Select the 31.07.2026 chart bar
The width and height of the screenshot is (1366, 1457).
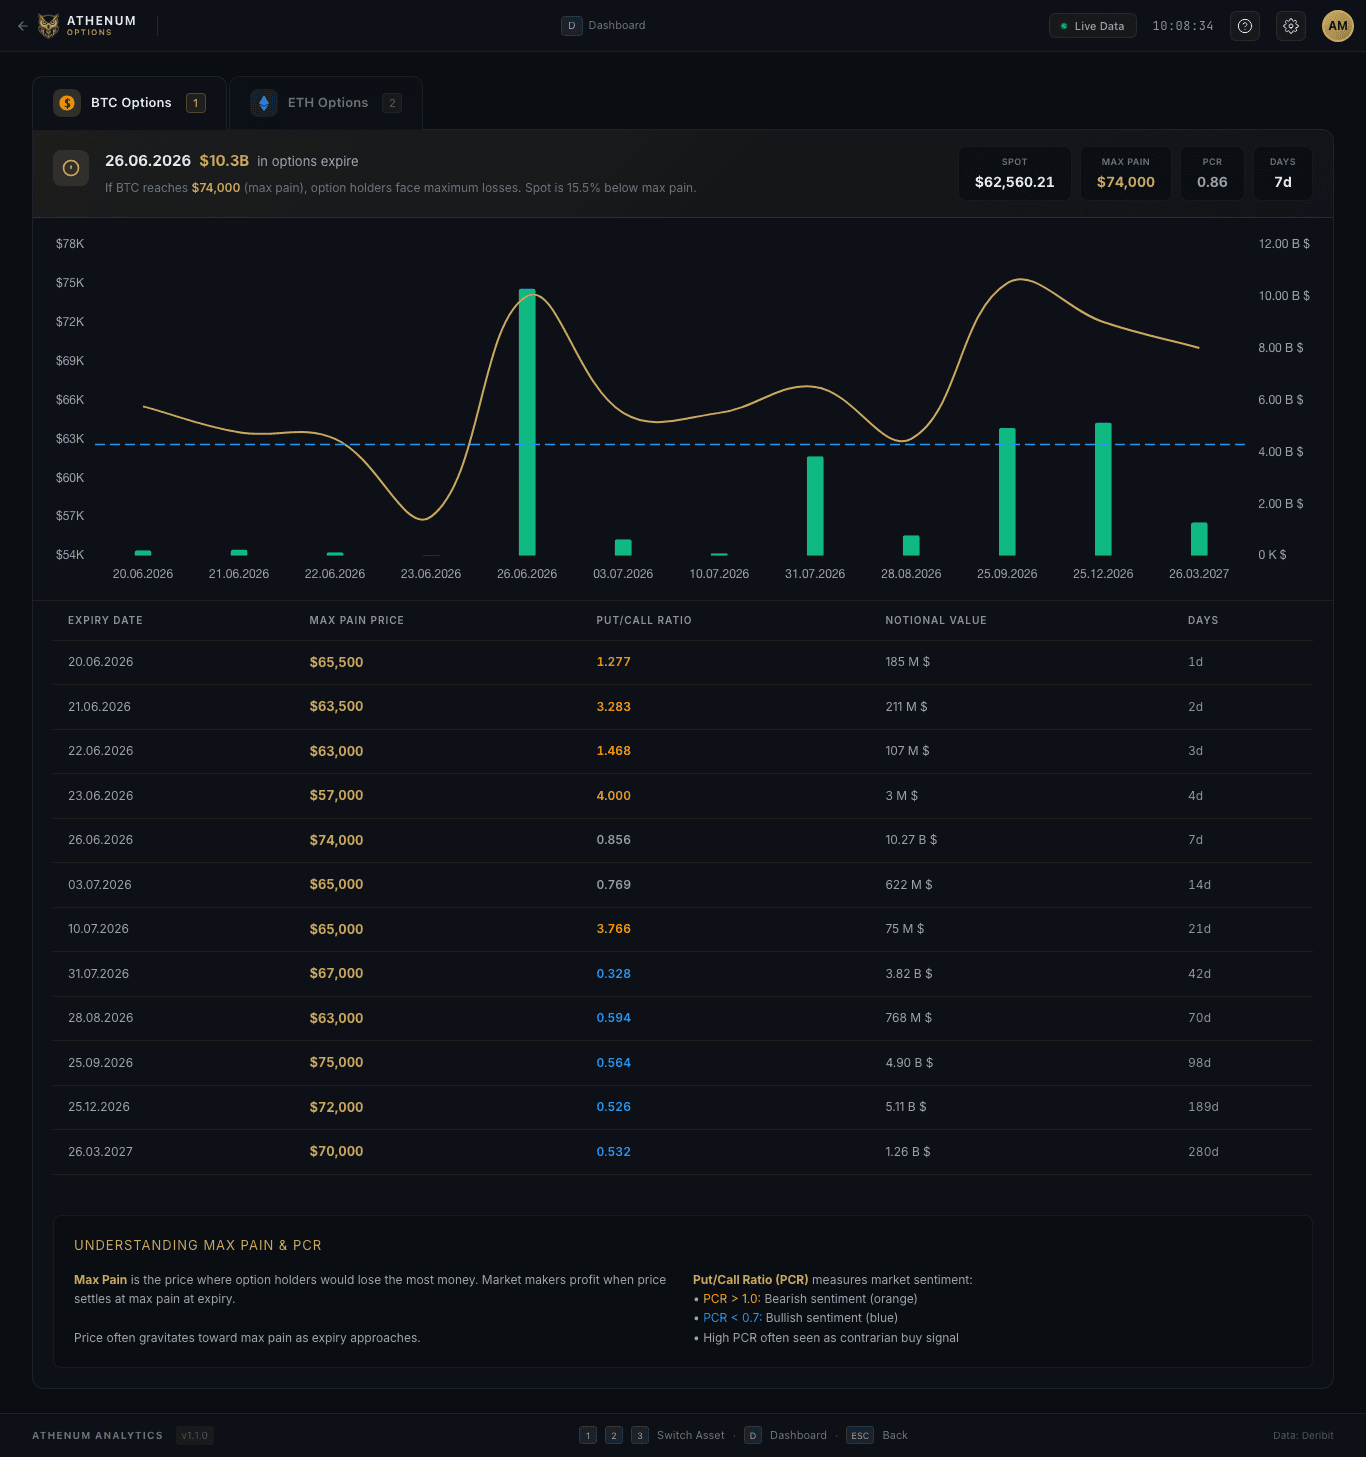[815, 506]
